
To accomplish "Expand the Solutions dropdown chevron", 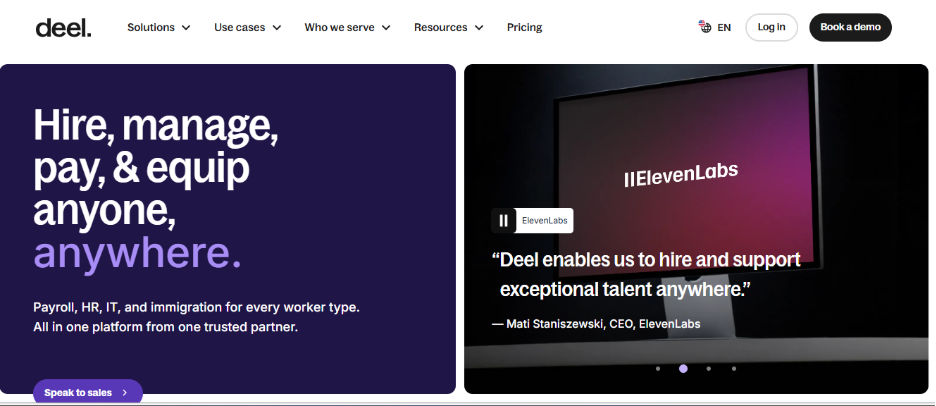I will (x=186, y=27).
